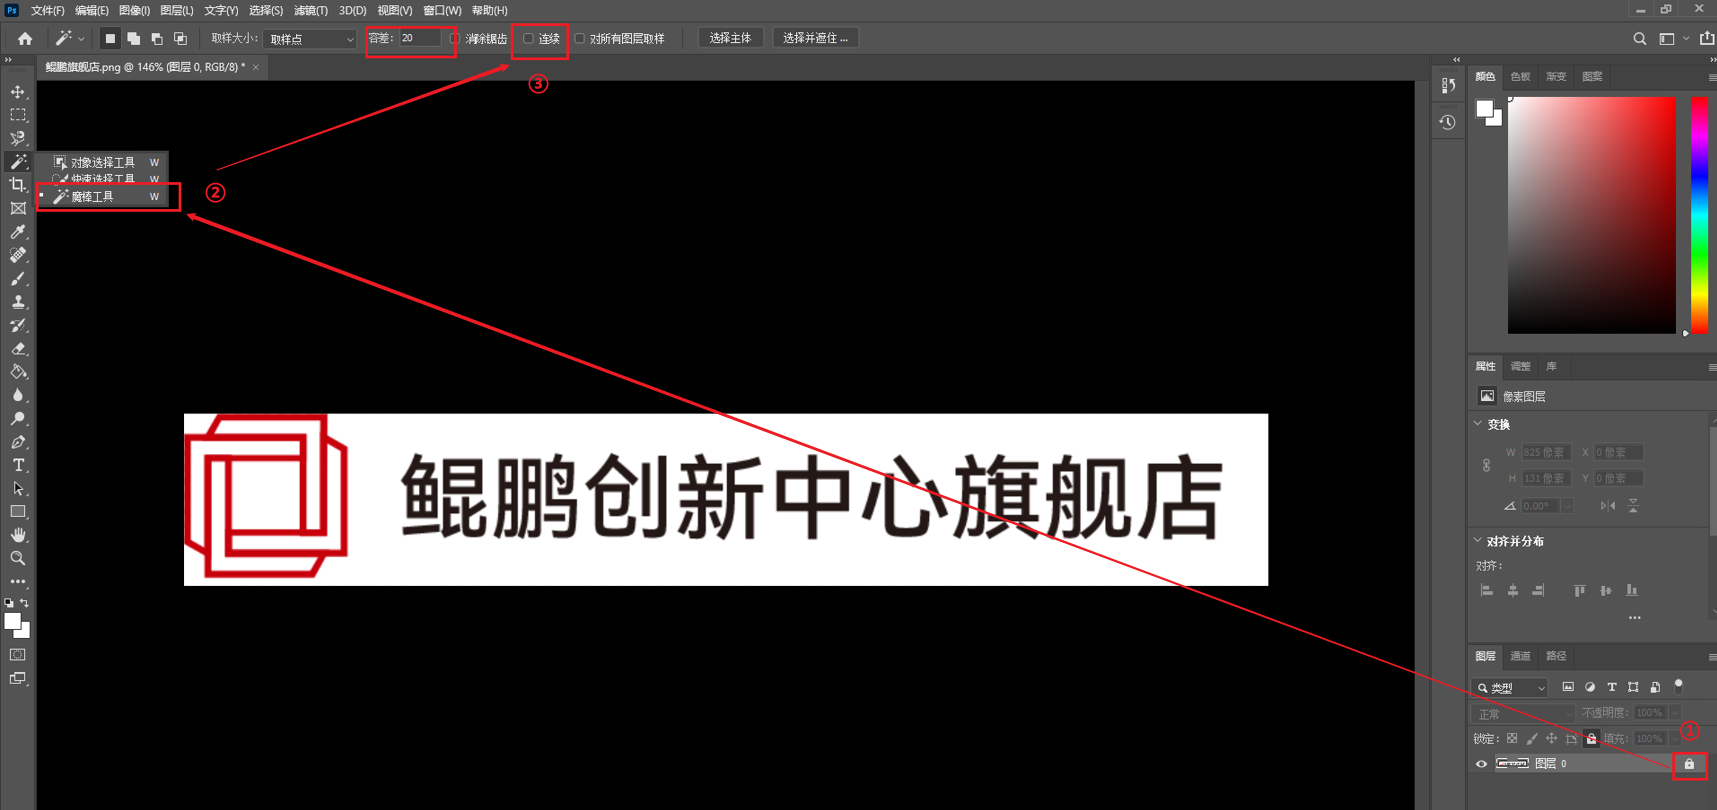Open the 文件(F) menu
This screenshot has width=1717, height=810.
47,10
